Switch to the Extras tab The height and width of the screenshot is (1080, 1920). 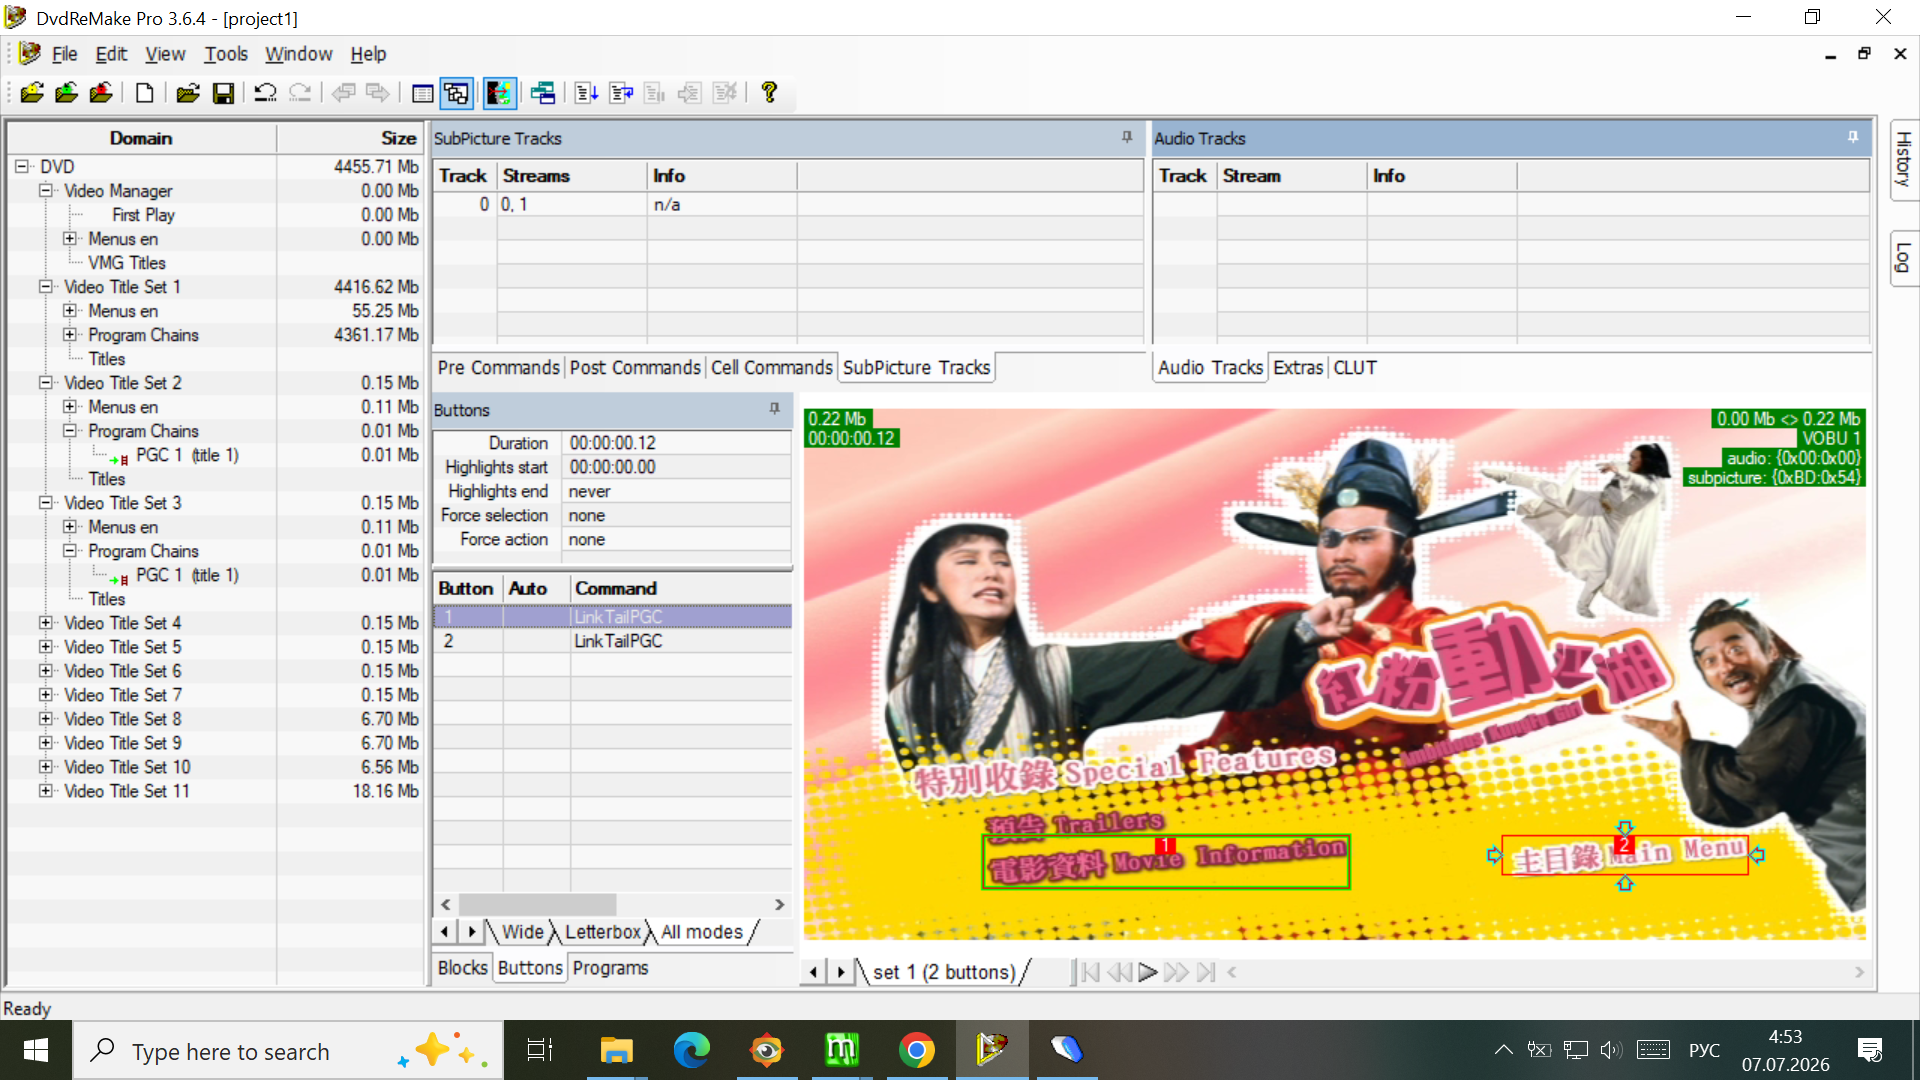(1298, 368)
